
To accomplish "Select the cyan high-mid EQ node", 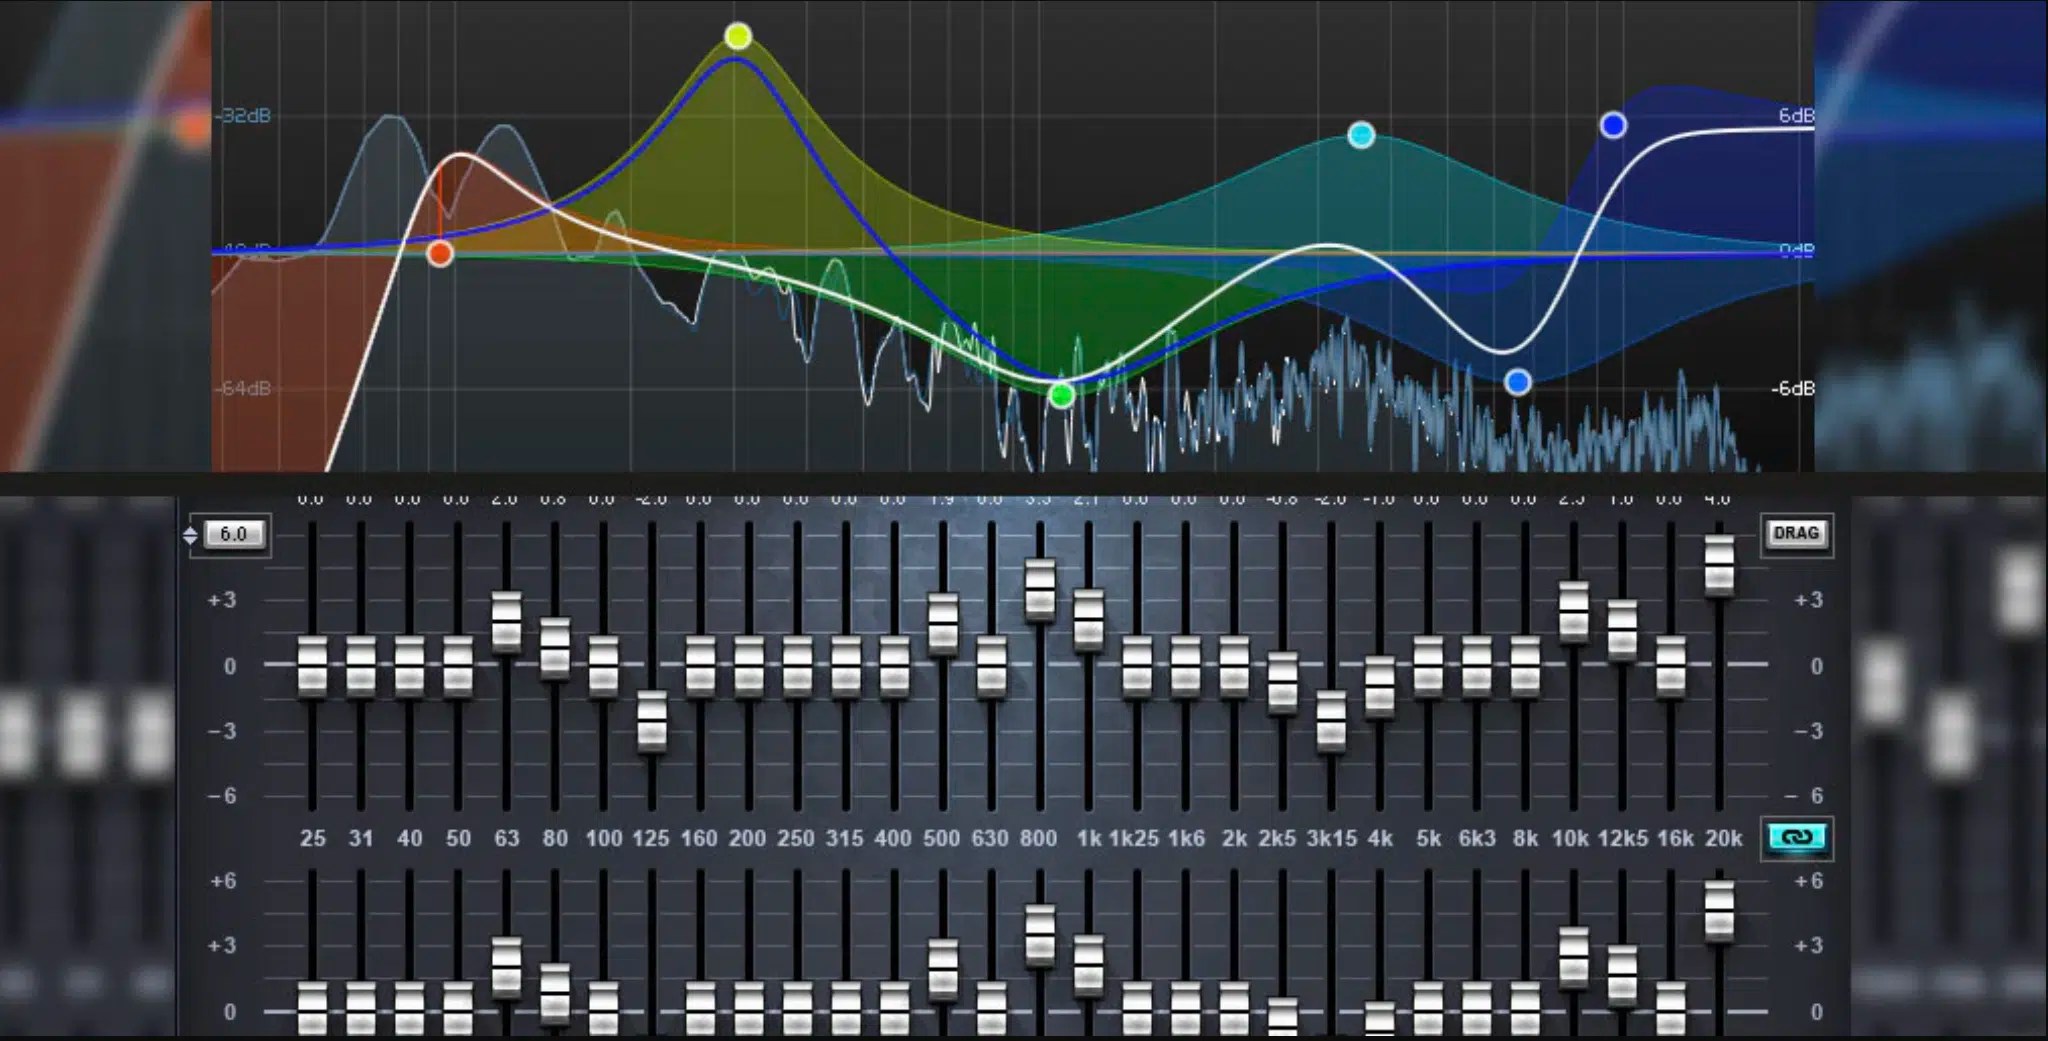I will (1360, 133).
